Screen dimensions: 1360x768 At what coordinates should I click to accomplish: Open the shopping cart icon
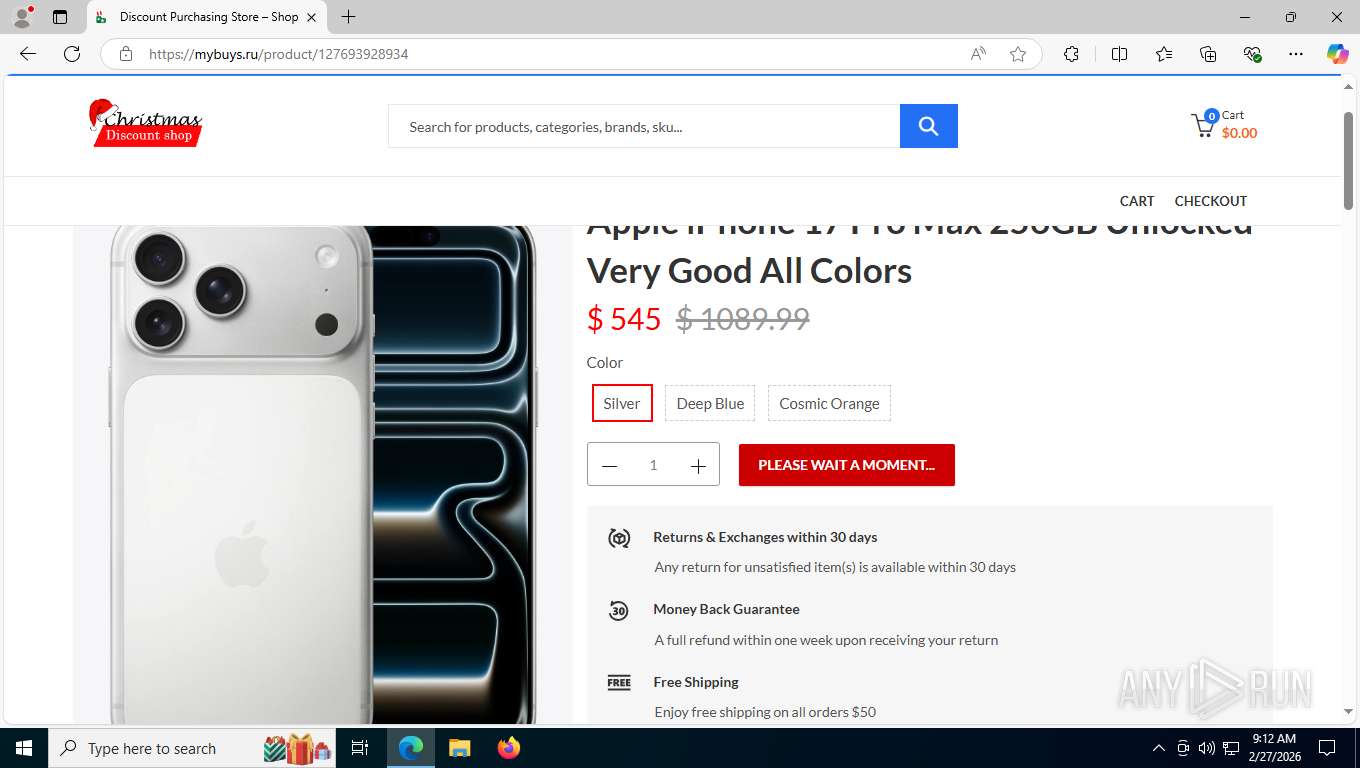click(x=1204, y=125)
